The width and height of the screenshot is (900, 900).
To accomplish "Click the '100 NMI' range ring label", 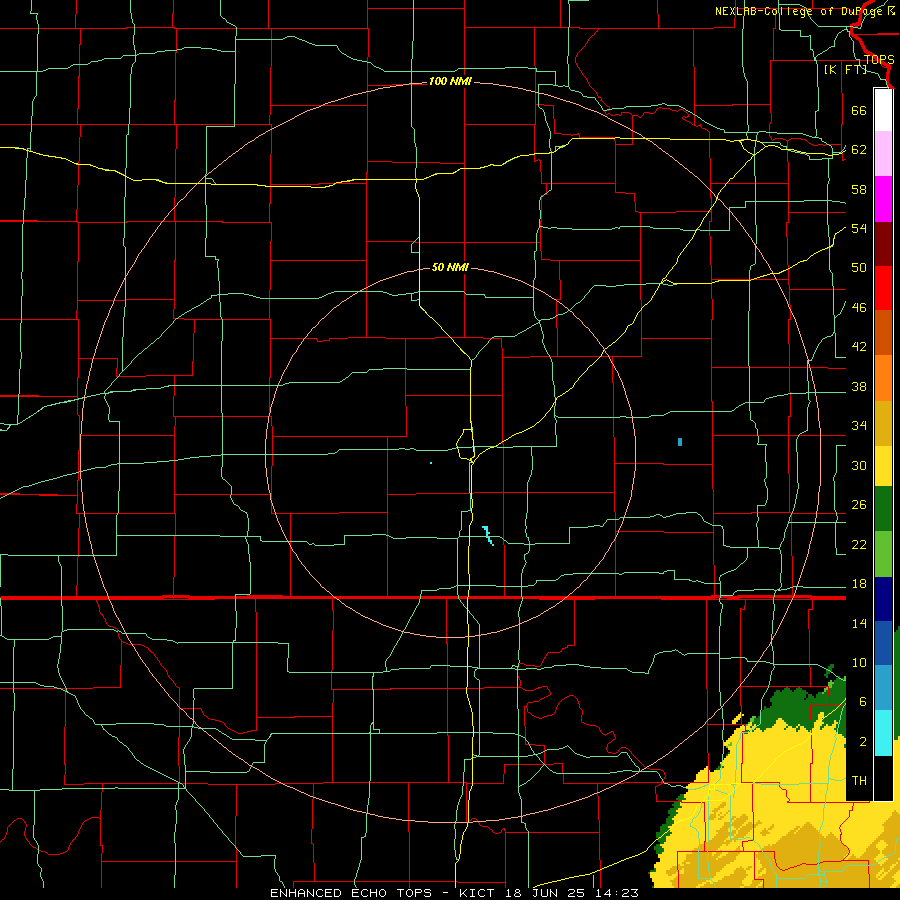I will (x=450, y=82).
